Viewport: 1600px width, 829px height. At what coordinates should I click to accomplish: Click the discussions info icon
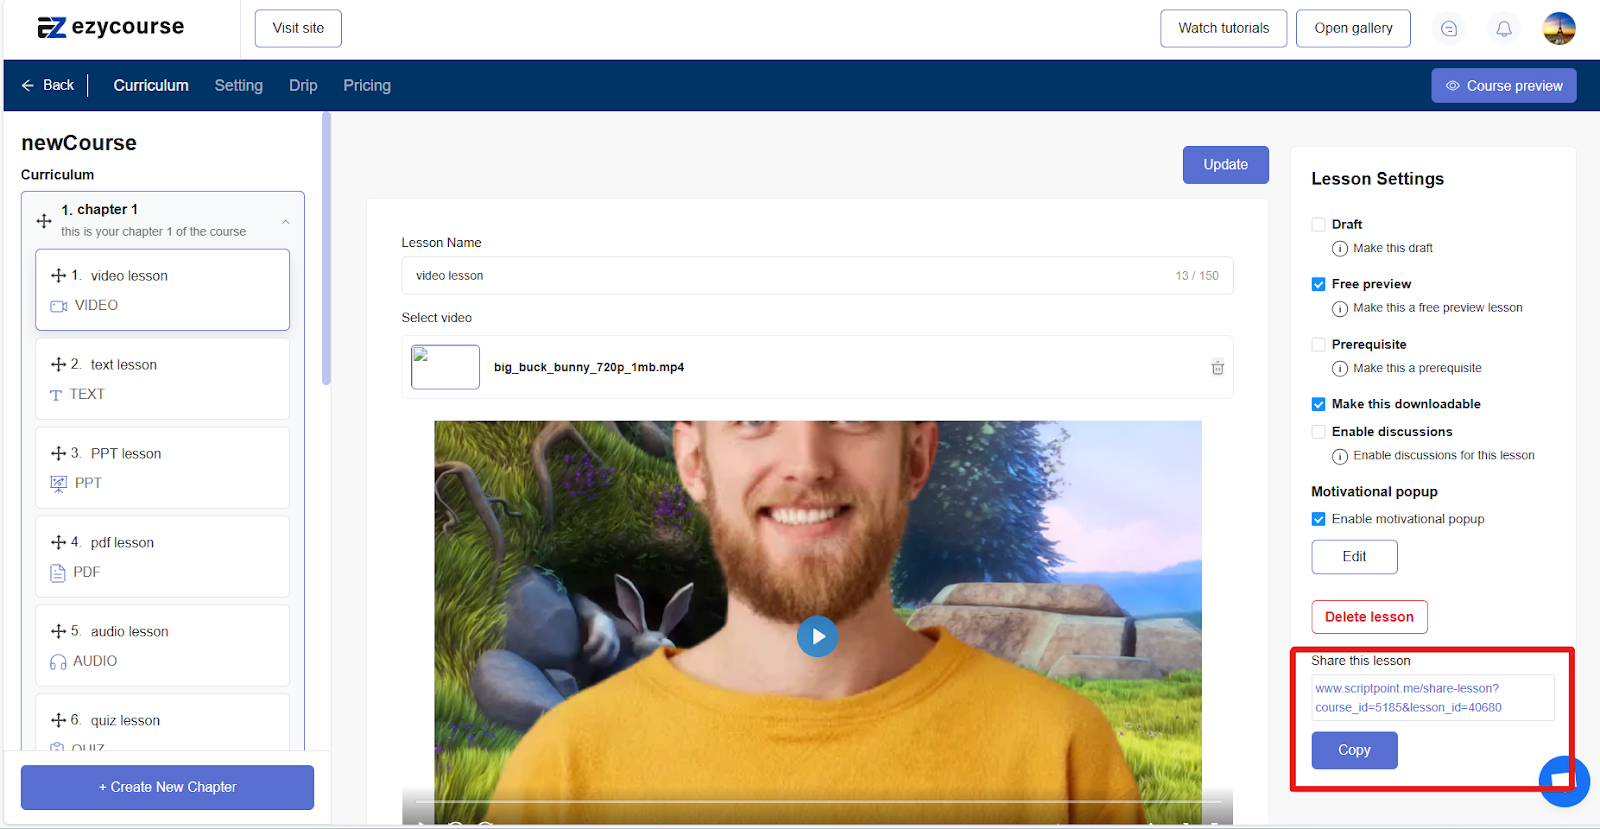pyautogui.click(x=1339, y=456)
